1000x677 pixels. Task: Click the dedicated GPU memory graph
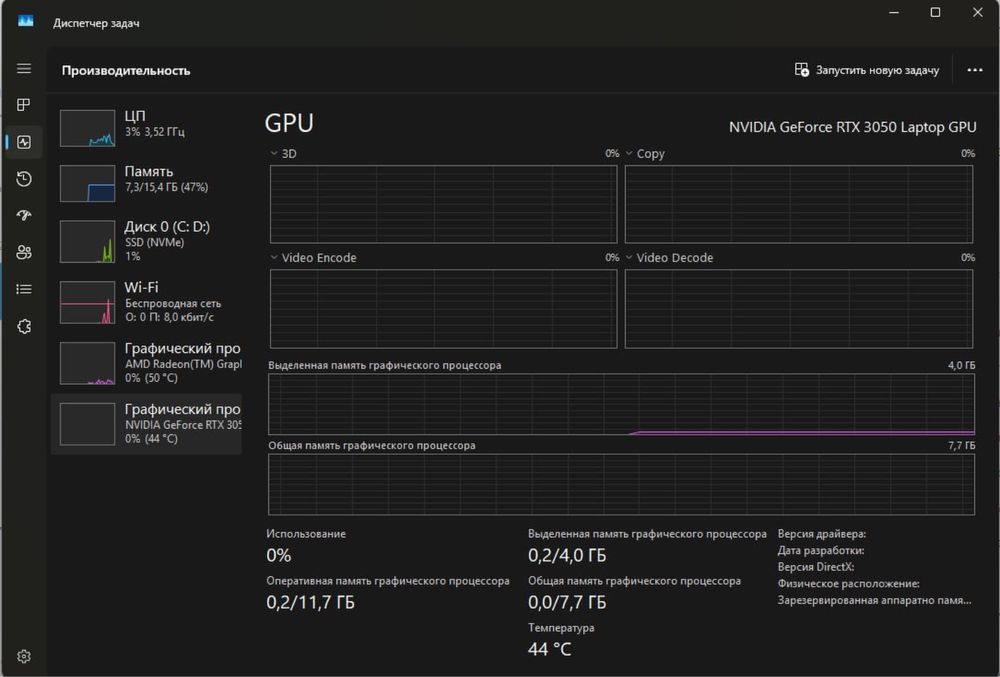tap(621, 404)
